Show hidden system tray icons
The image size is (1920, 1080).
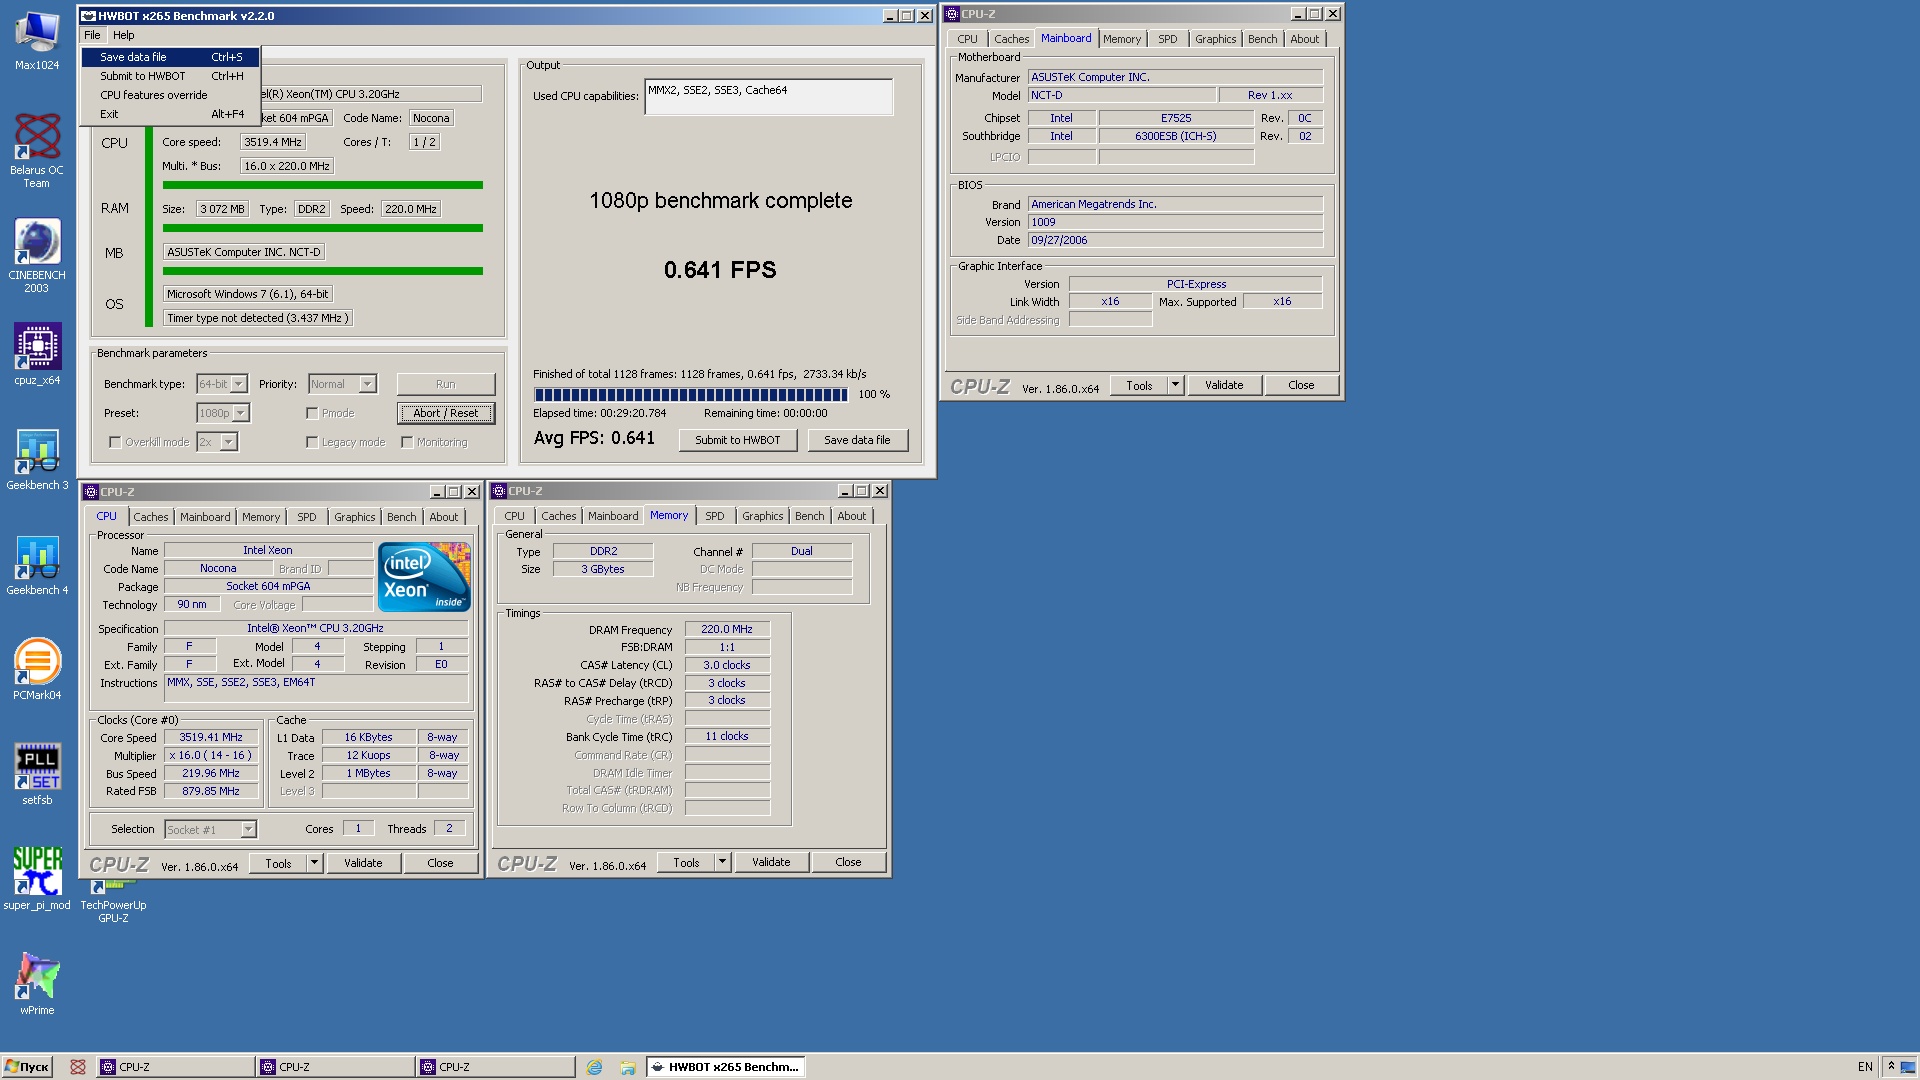(1891, 1067)
